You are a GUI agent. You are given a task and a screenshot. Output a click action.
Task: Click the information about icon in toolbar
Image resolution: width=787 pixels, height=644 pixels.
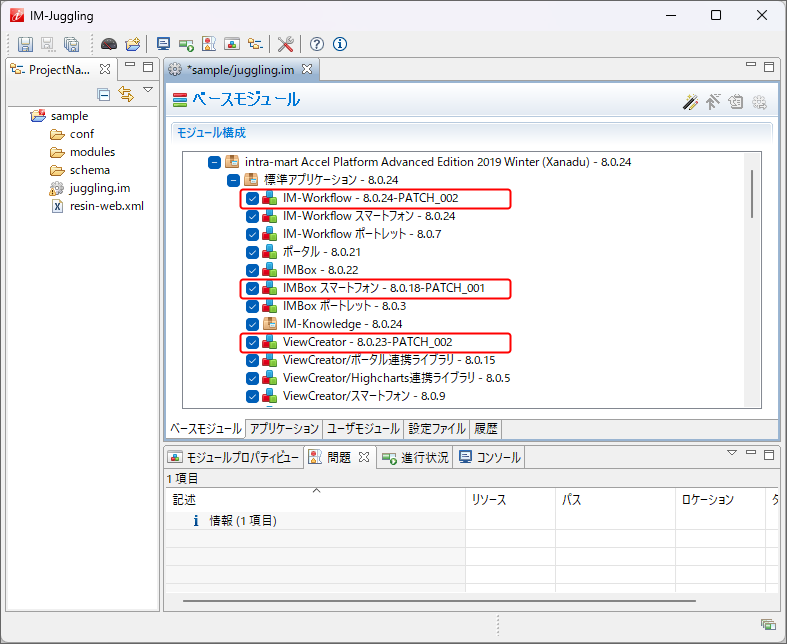pos(340,44)
